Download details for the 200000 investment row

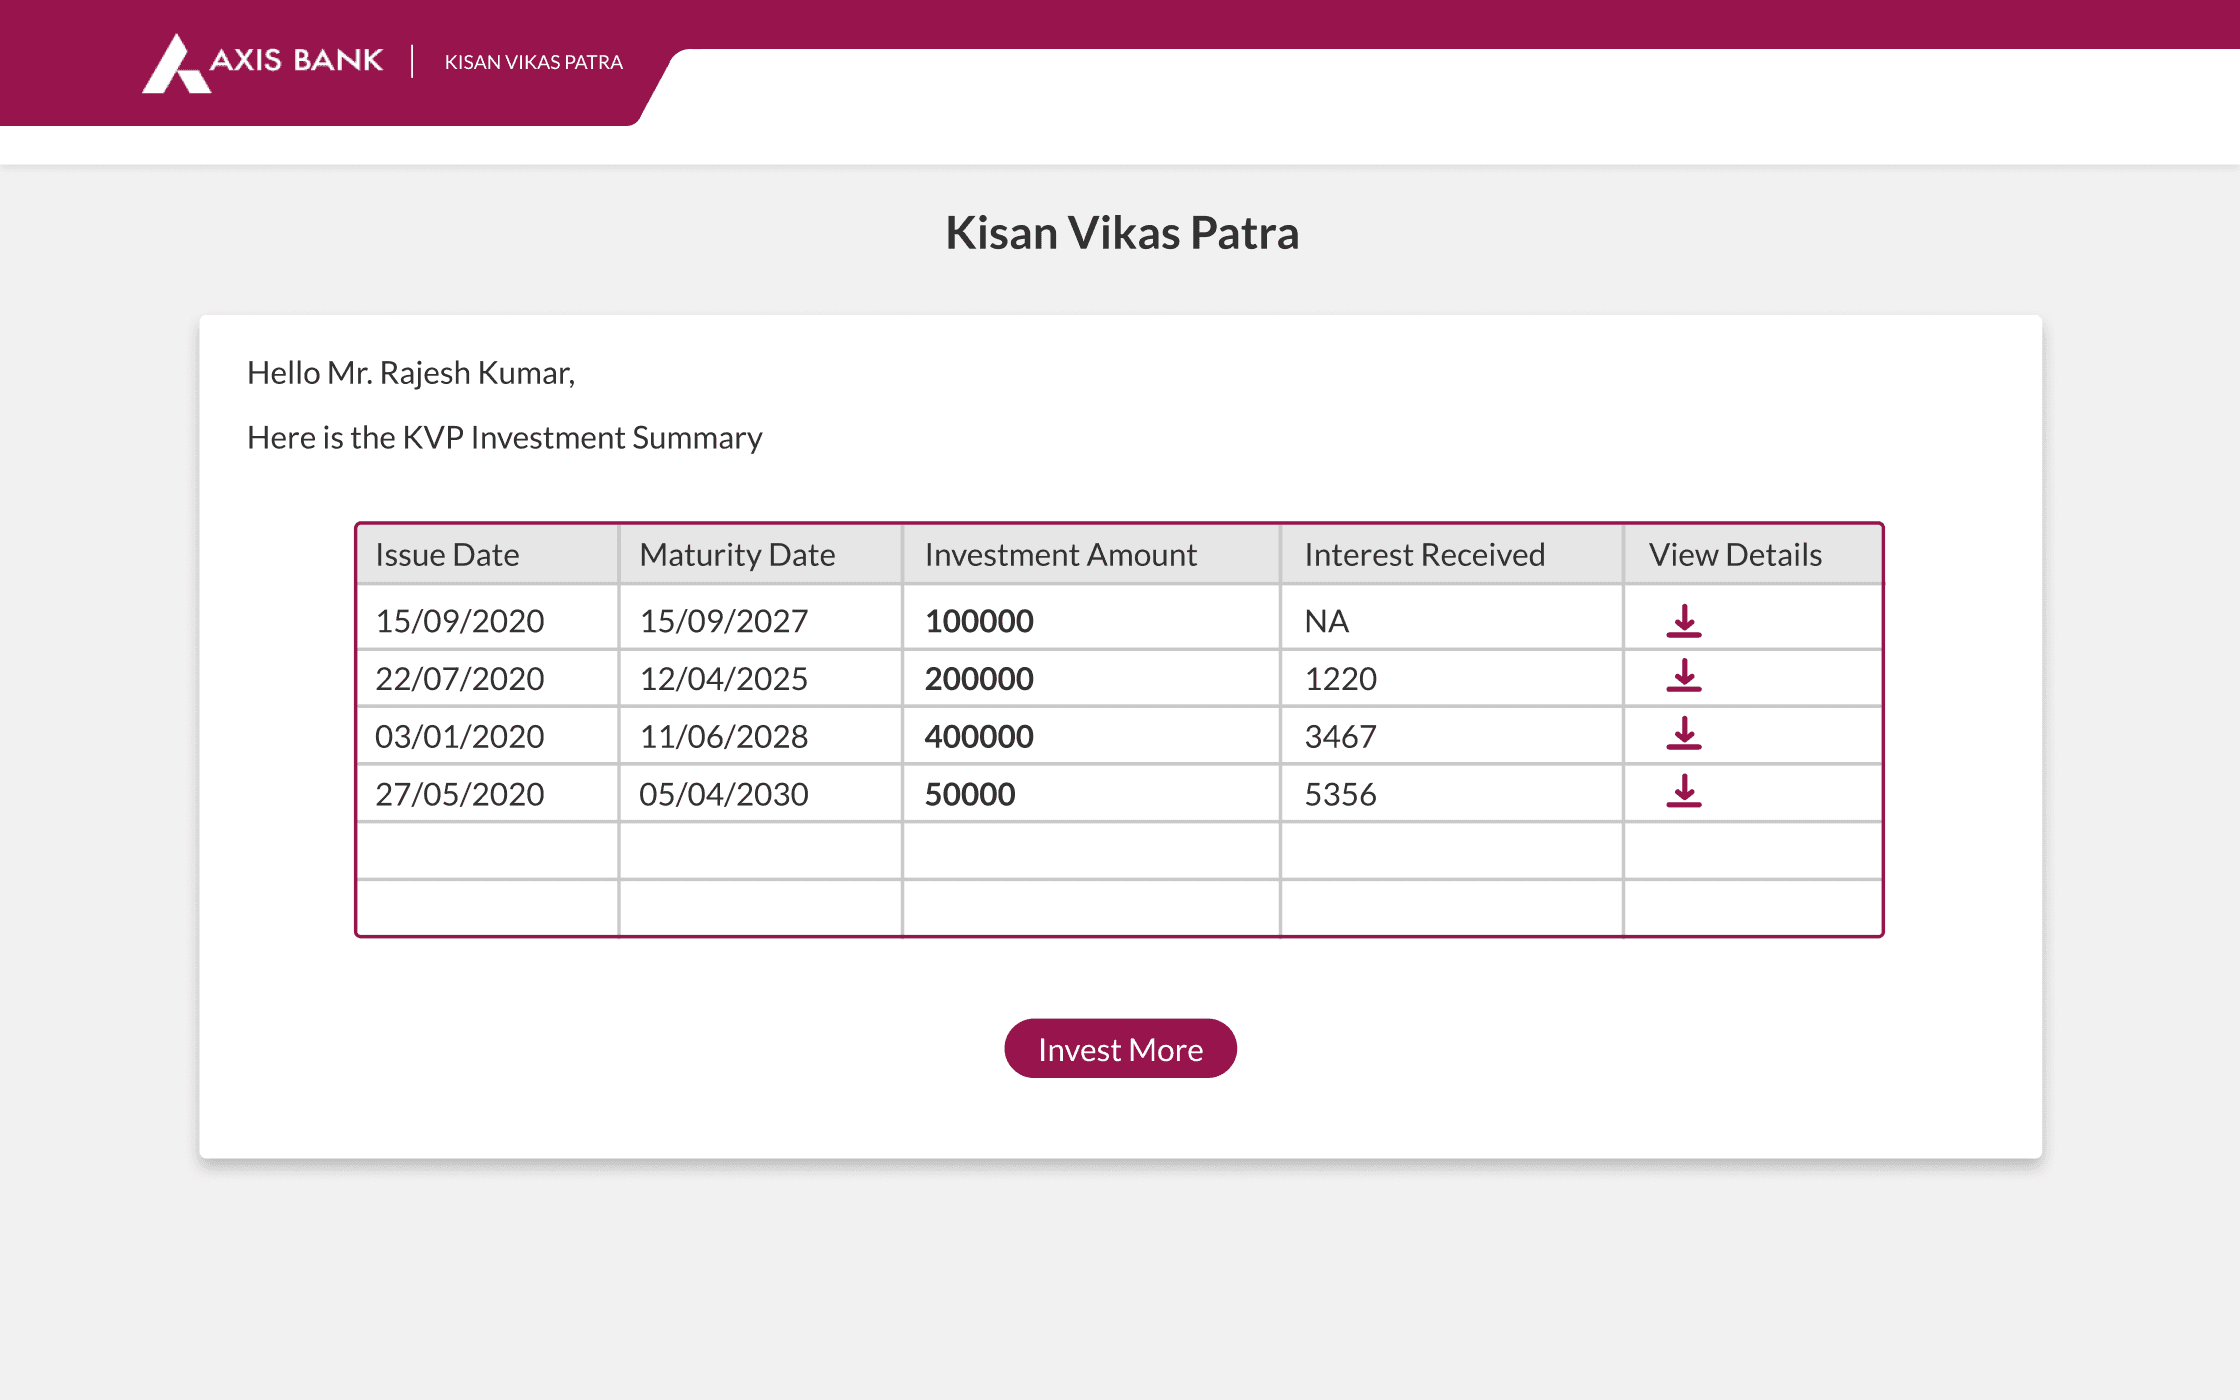coord(1684,676)
